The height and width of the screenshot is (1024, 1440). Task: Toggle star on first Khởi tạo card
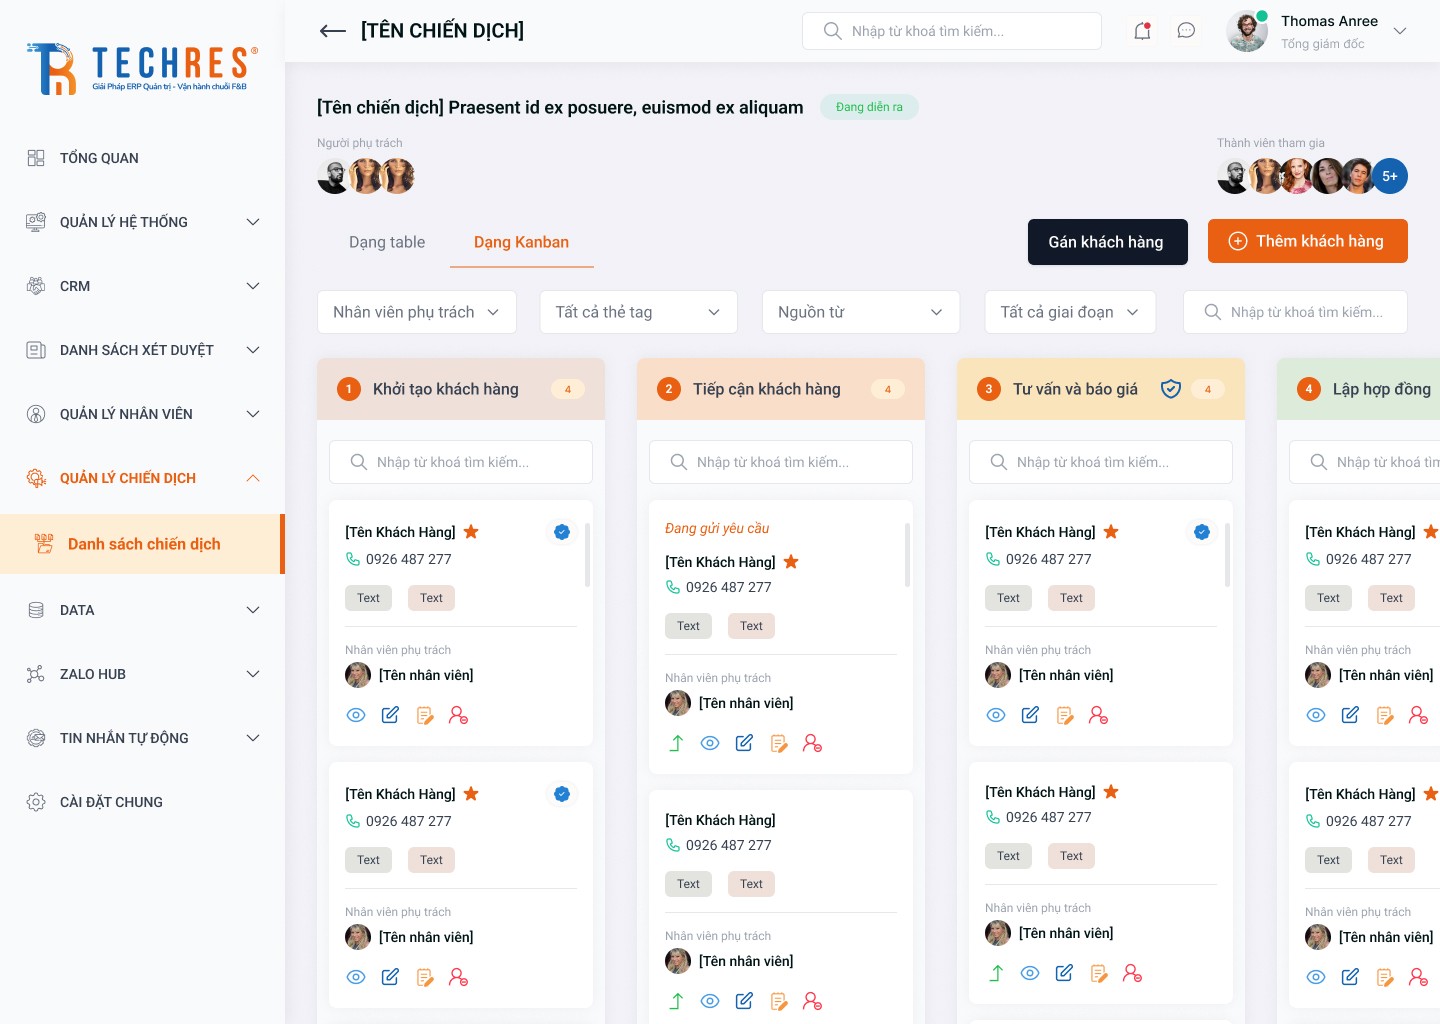pyautogui.click(x=471, y=532)
